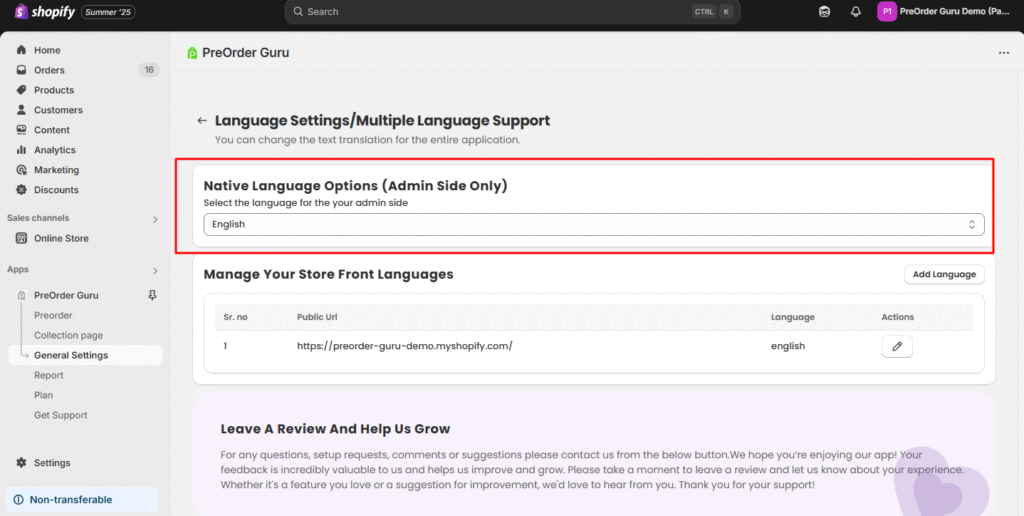Open the notifications bell icon
The width and height of the screenshot is (1024, 516).
[x=855, y=12]
